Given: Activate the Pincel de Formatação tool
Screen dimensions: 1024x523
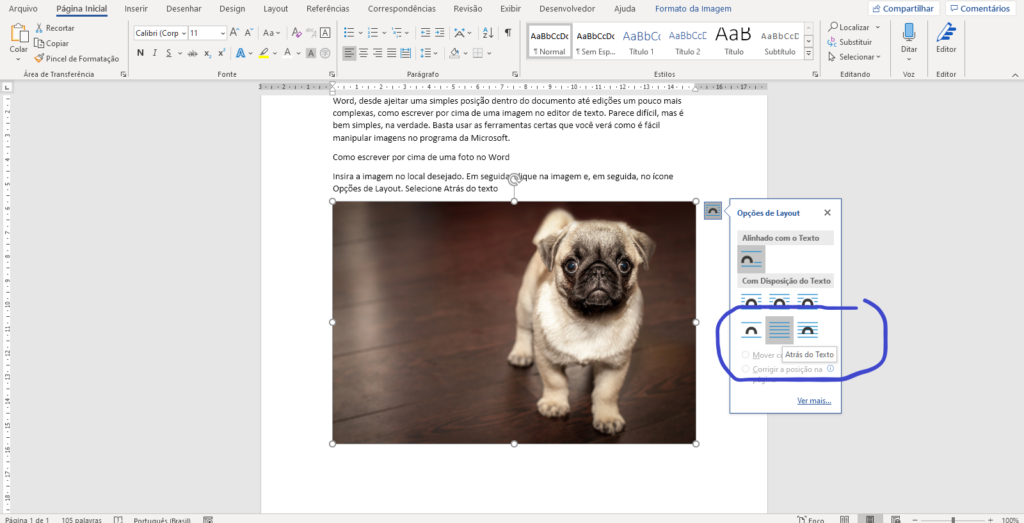Looking at the screenshot, I should pos(76,58).
